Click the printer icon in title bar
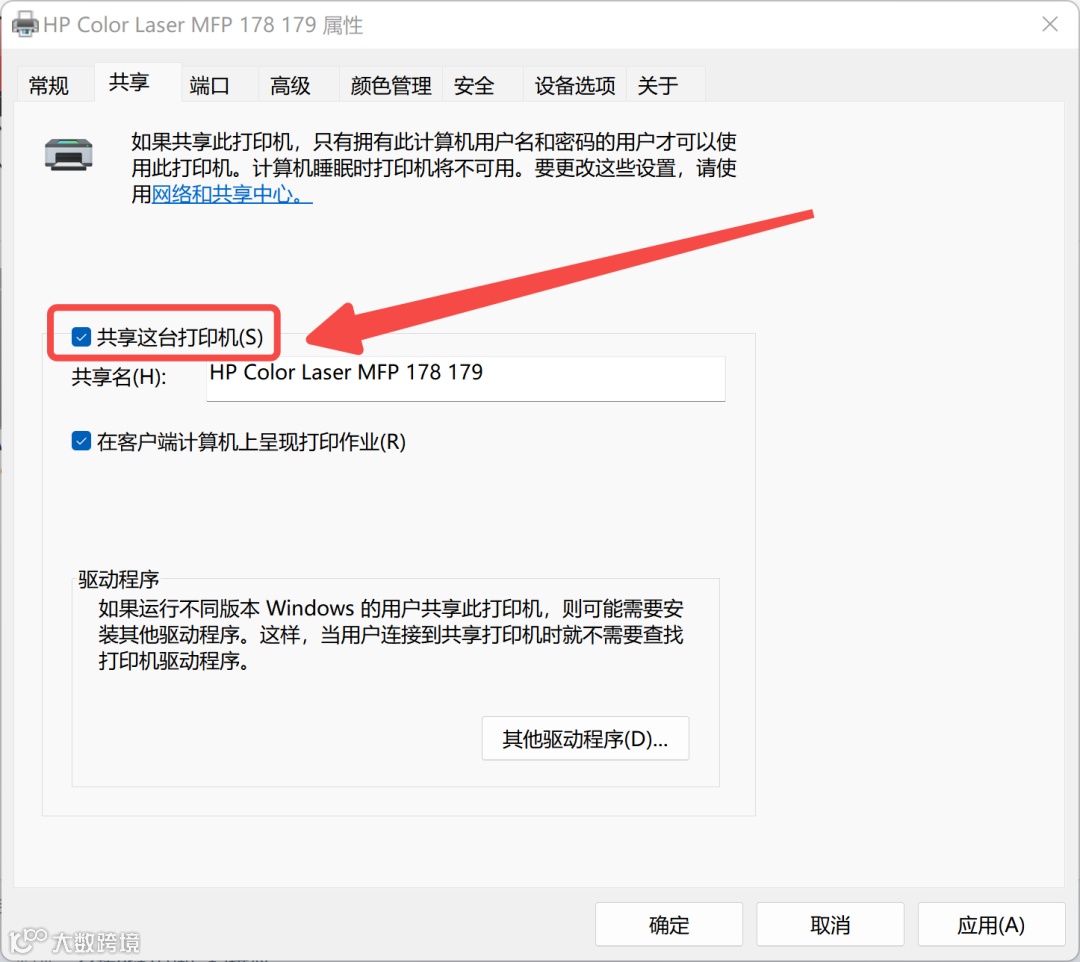This screenshot has height=962, width=1080. [x=25, y=25]
